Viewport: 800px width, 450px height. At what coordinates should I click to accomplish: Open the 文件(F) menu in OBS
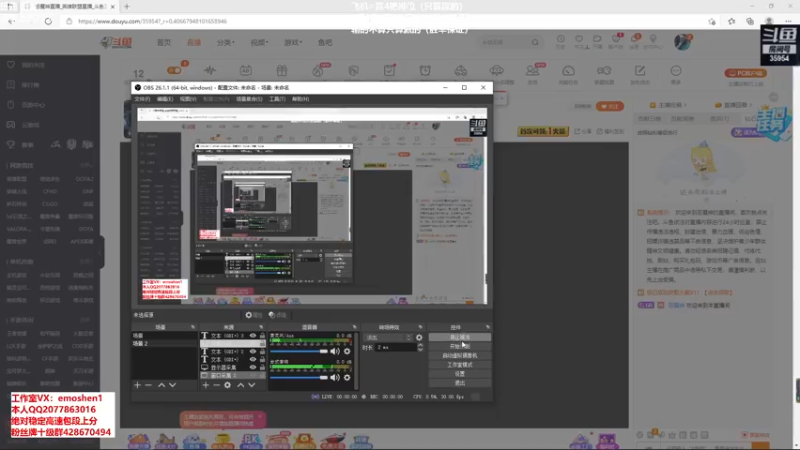coord(142,99)
